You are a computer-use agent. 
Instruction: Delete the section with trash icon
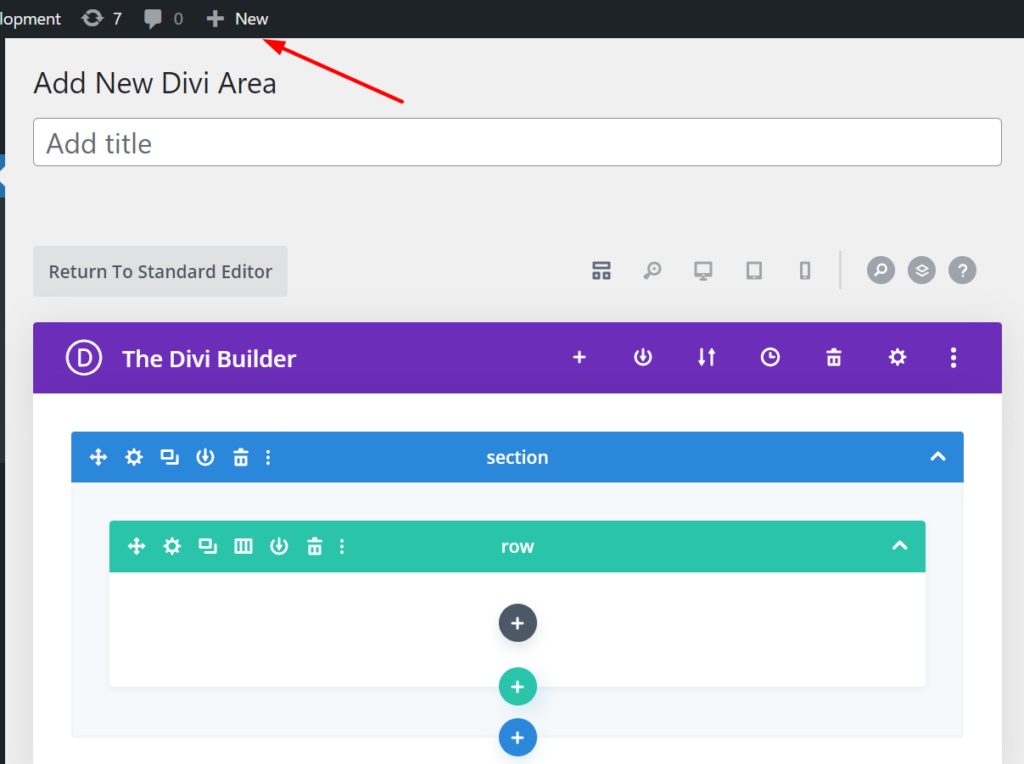(x=241, y=457)
